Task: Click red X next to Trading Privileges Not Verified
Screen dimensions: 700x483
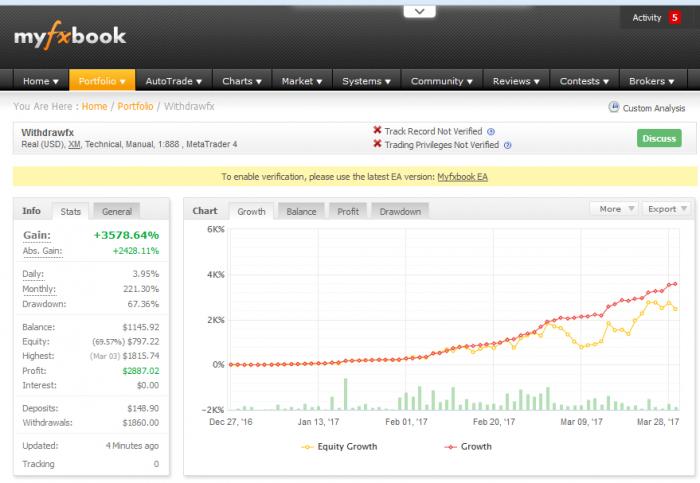Action: tap(377, 144)
